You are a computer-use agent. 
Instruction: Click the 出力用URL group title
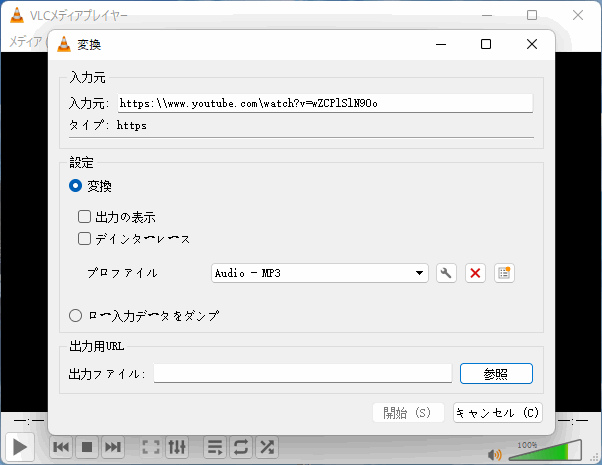(x=97, y=346)
